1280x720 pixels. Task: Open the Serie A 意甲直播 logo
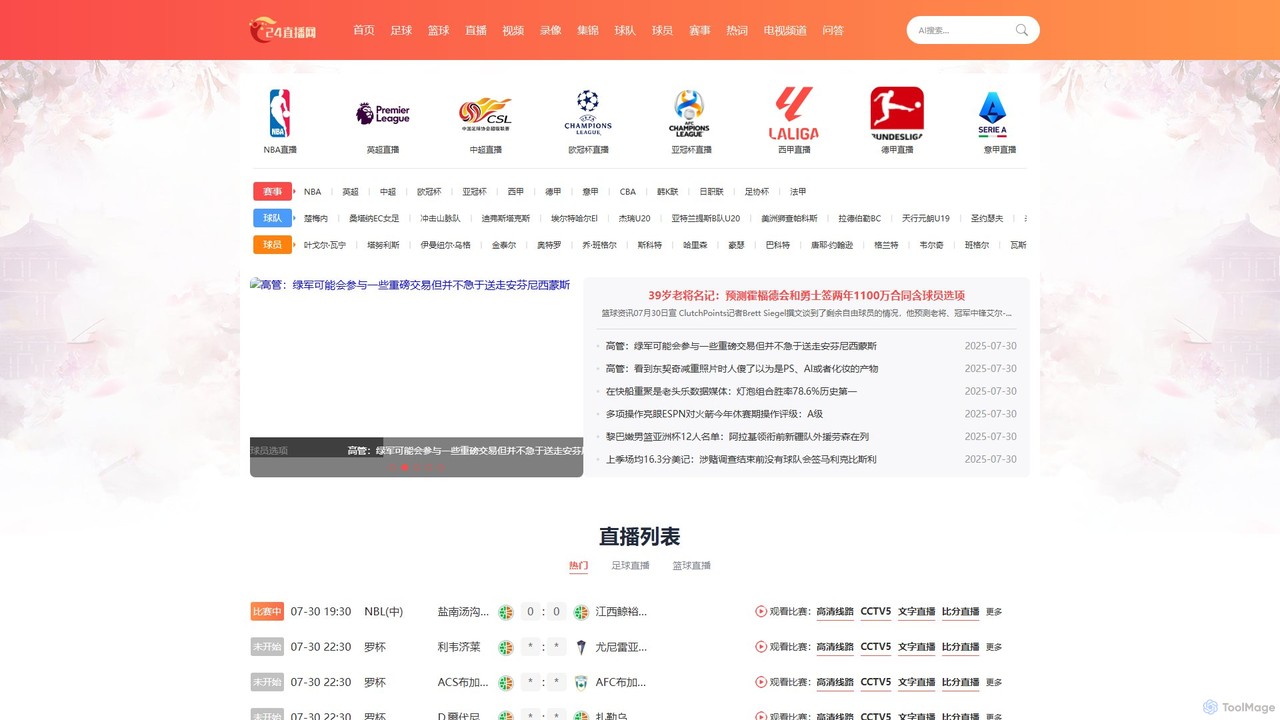click(x=993, y=113)
